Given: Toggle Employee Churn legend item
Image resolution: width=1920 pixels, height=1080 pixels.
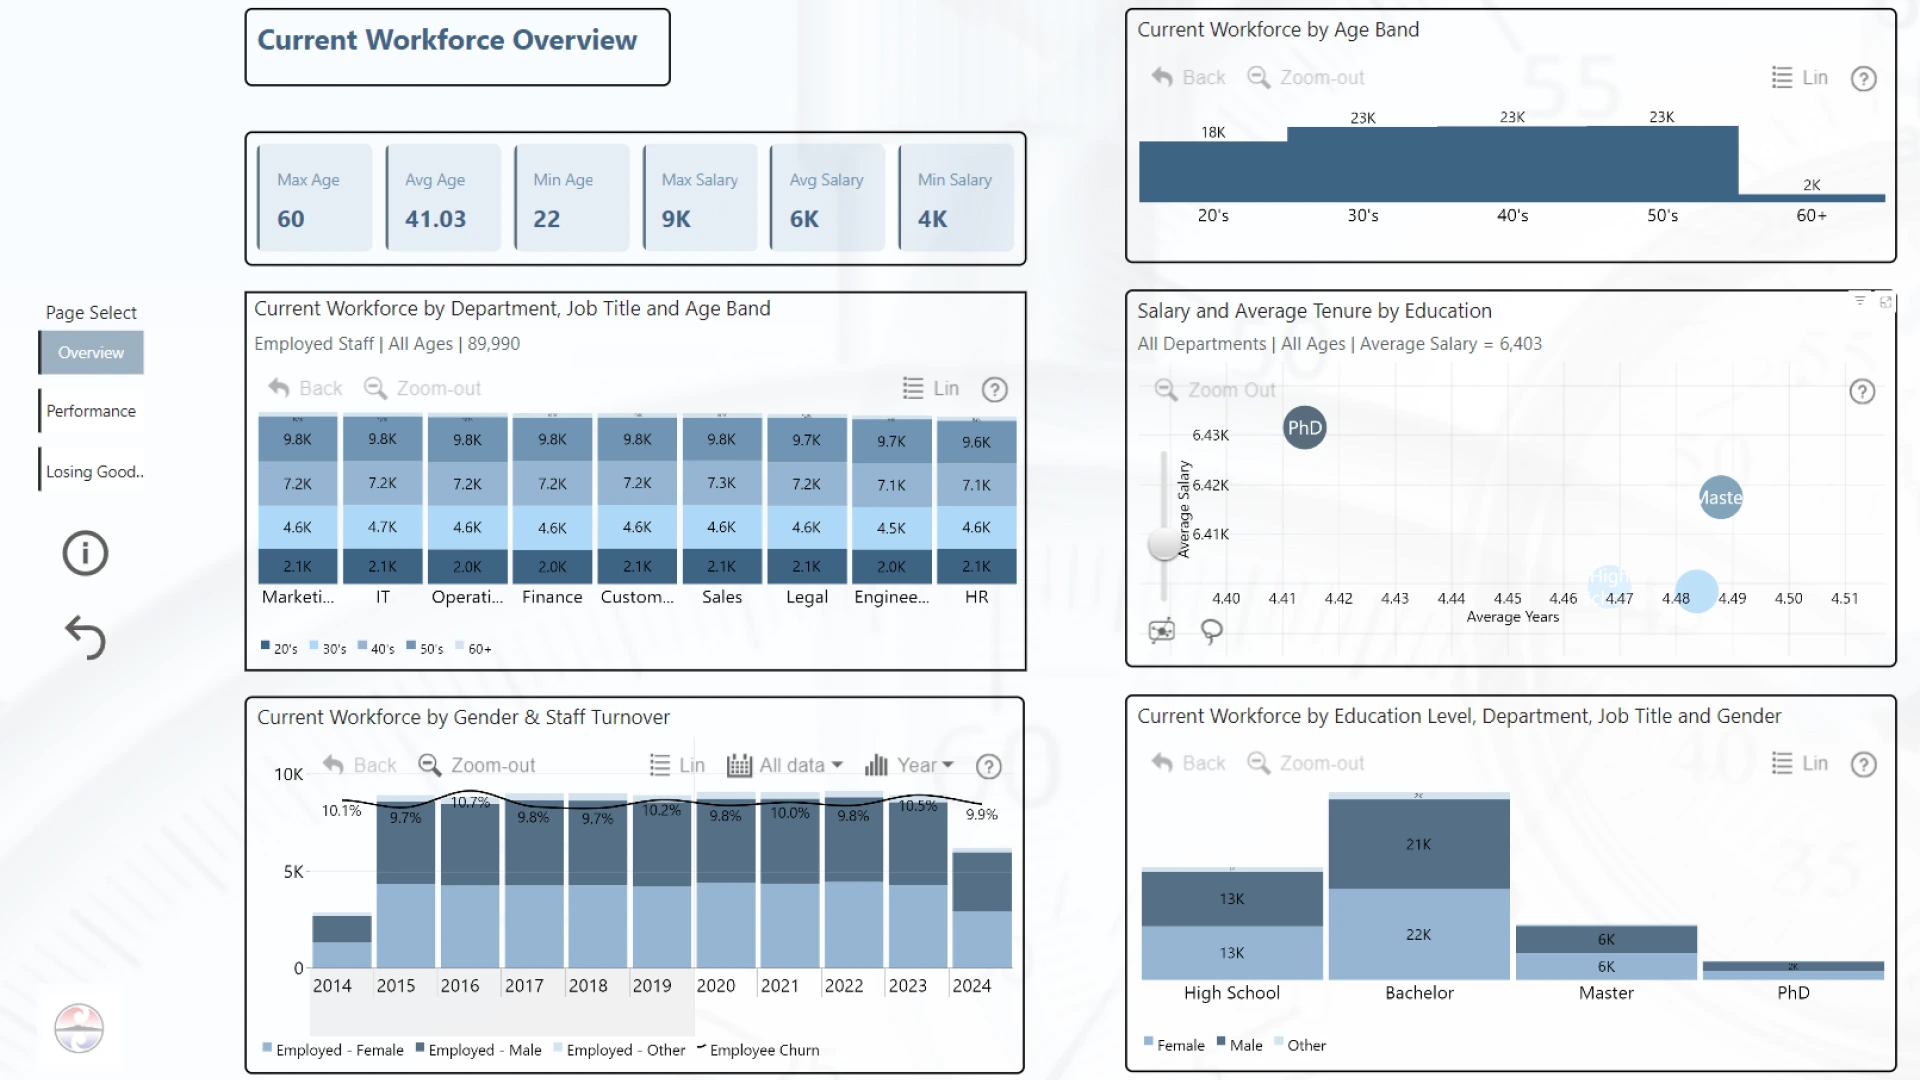Looking at the screenshot, I should tap(758, 1050).
